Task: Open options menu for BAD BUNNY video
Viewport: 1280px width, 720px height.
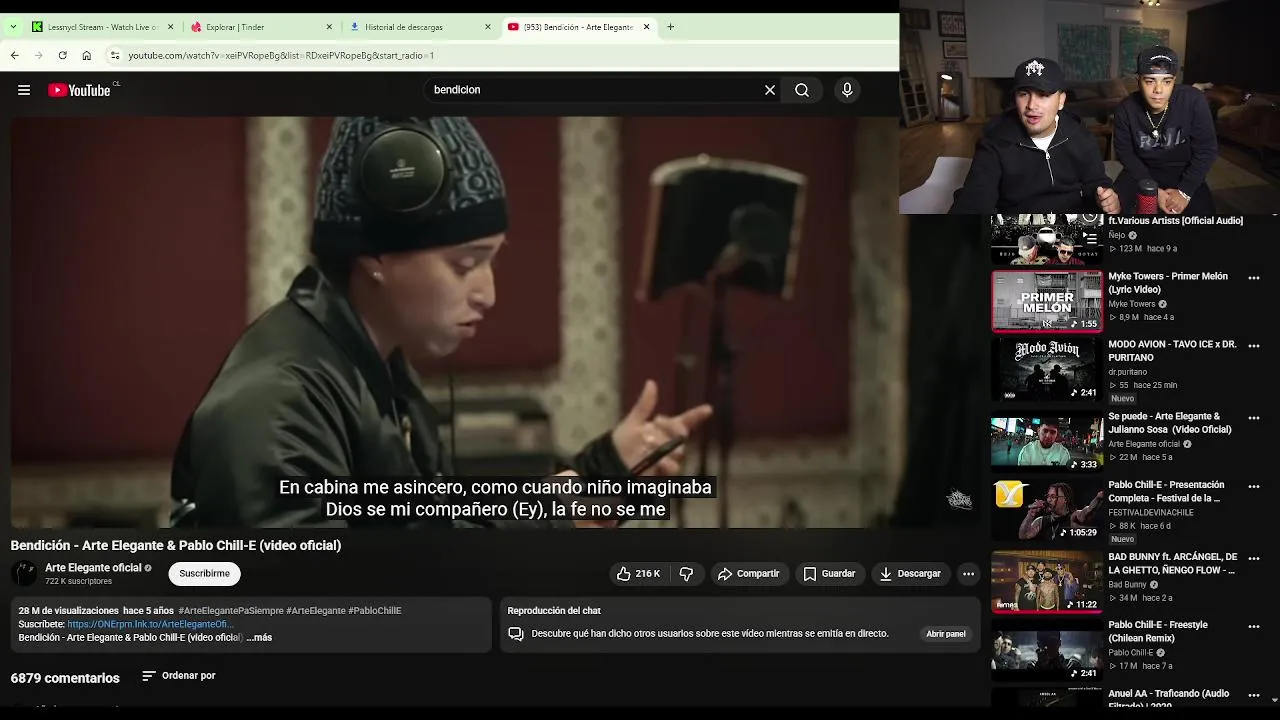Action: coord(1254,558)
